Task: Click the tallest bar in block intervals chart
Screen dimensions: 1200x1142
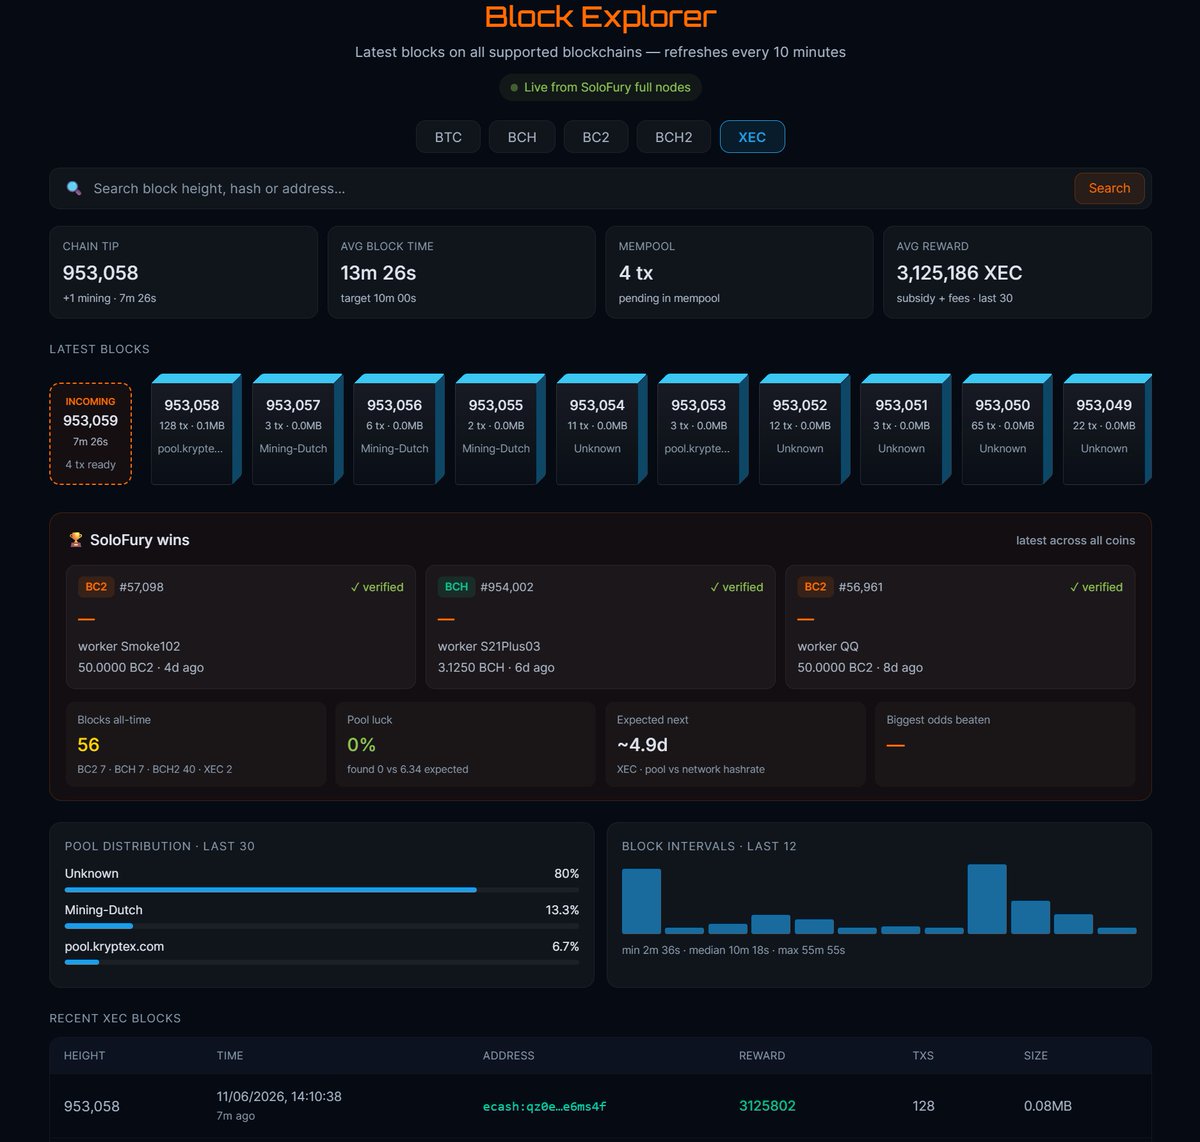Action: pyautogui.click(x=987, y=899)
